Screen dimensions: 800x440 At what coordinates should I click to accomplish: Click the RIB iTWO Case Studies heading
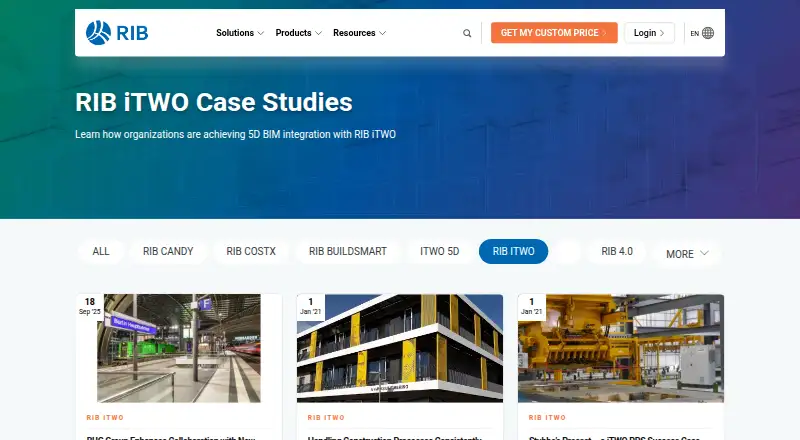tap(214, 102)
